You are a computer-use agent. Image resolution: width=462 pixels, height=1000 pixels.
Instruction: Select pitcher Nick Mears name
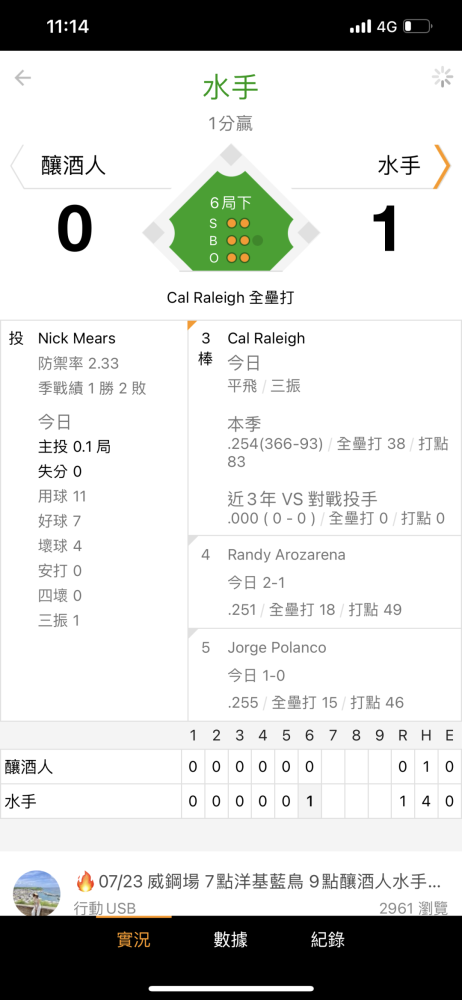(x=77, y=338)
